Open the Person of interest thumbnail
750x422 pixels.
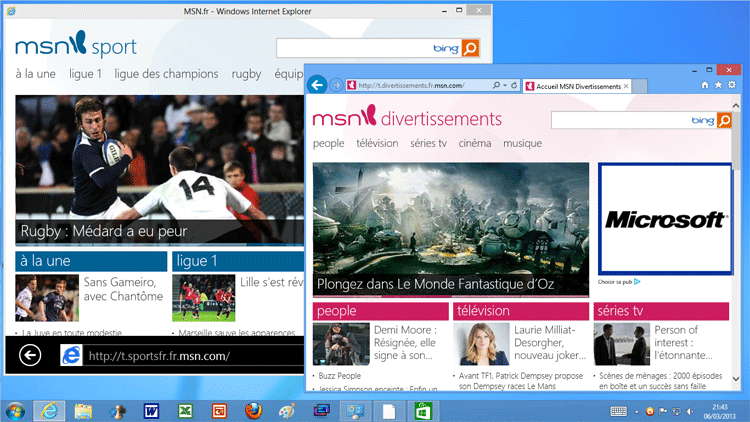(621, 344)
